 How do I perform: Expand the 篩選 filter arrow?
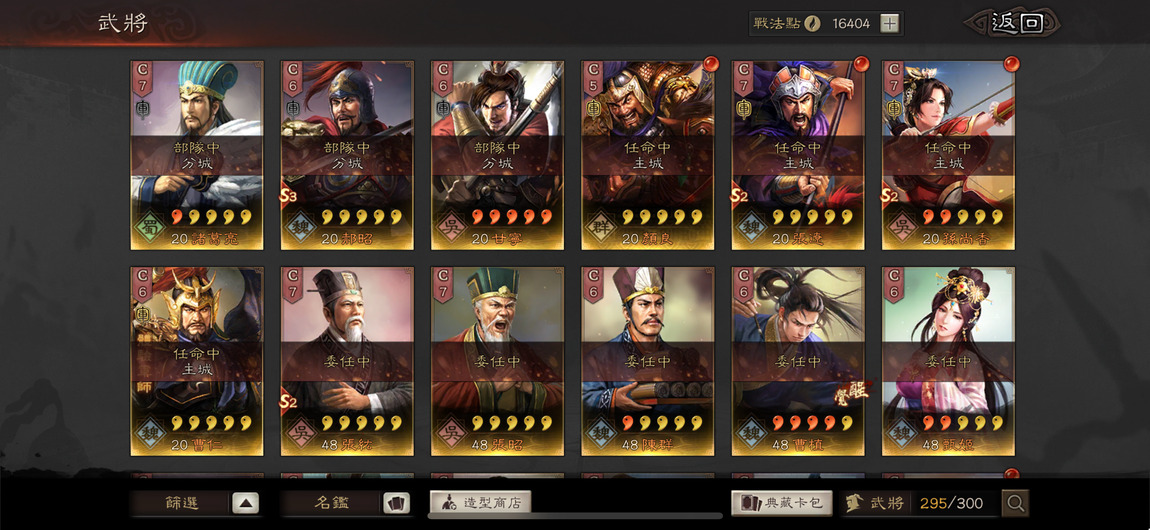coord(246,503)
